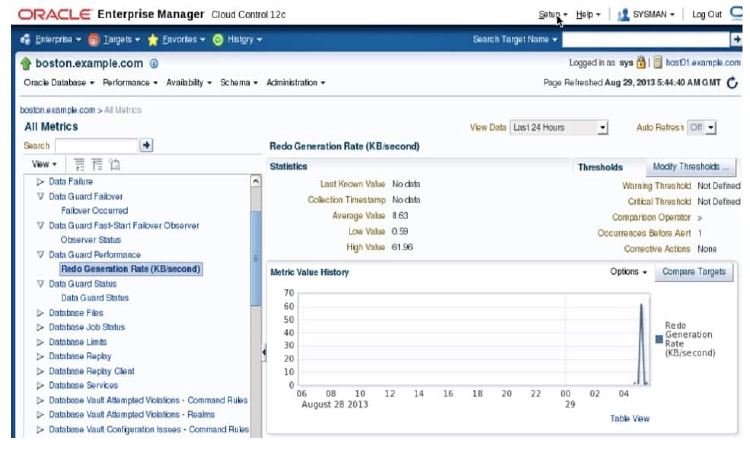Click the metrics tree scrollbar thumb
This screenshot has width=750, height=449.
pos(255,258)
